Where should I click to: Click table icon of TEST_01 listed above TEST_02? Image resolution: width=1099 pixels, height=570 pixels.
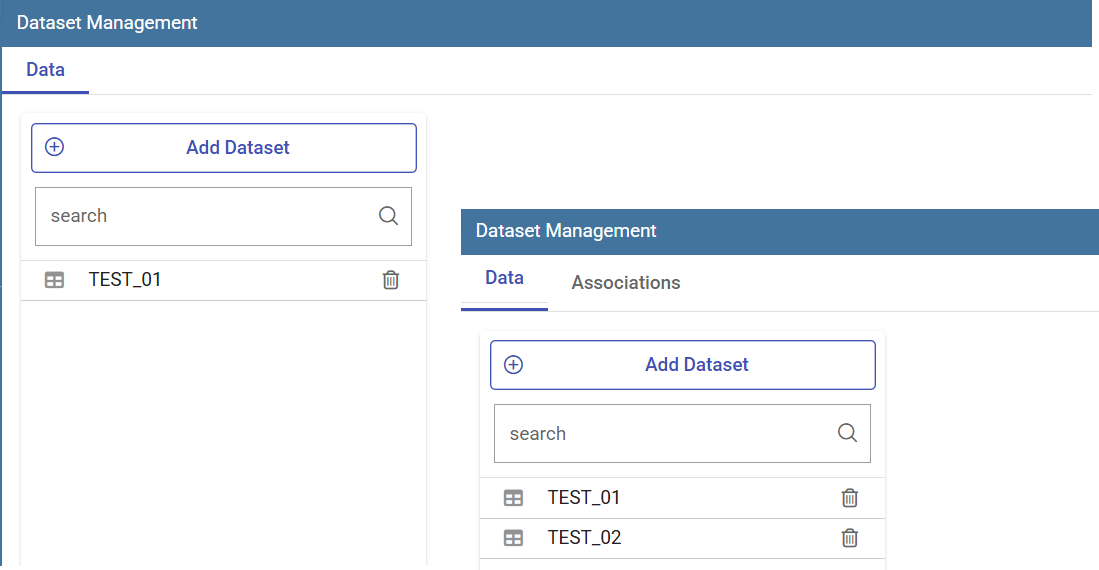513,498
